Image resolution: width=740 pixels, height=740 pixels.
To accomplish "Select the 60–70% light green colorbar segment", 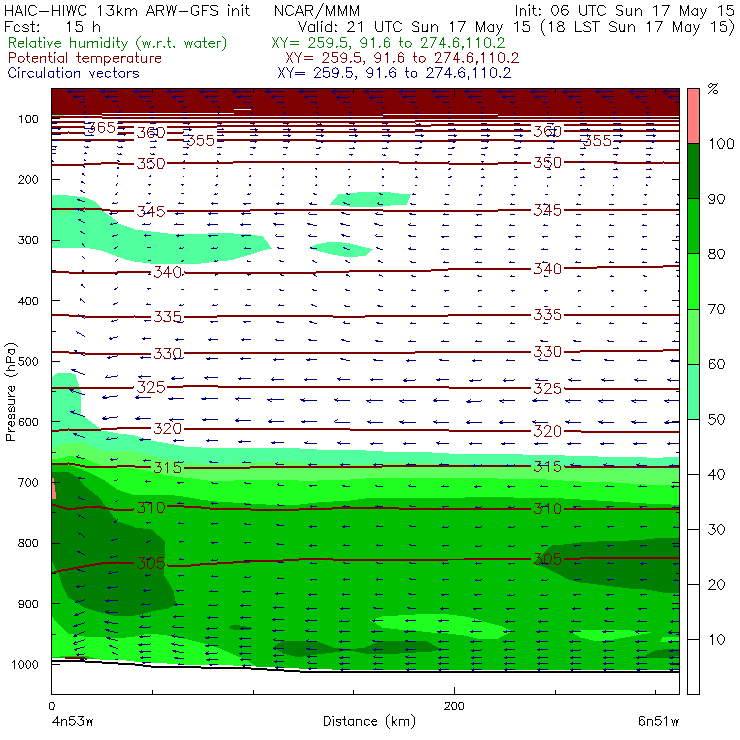I will pyautogui.click(x=693, y=336).
